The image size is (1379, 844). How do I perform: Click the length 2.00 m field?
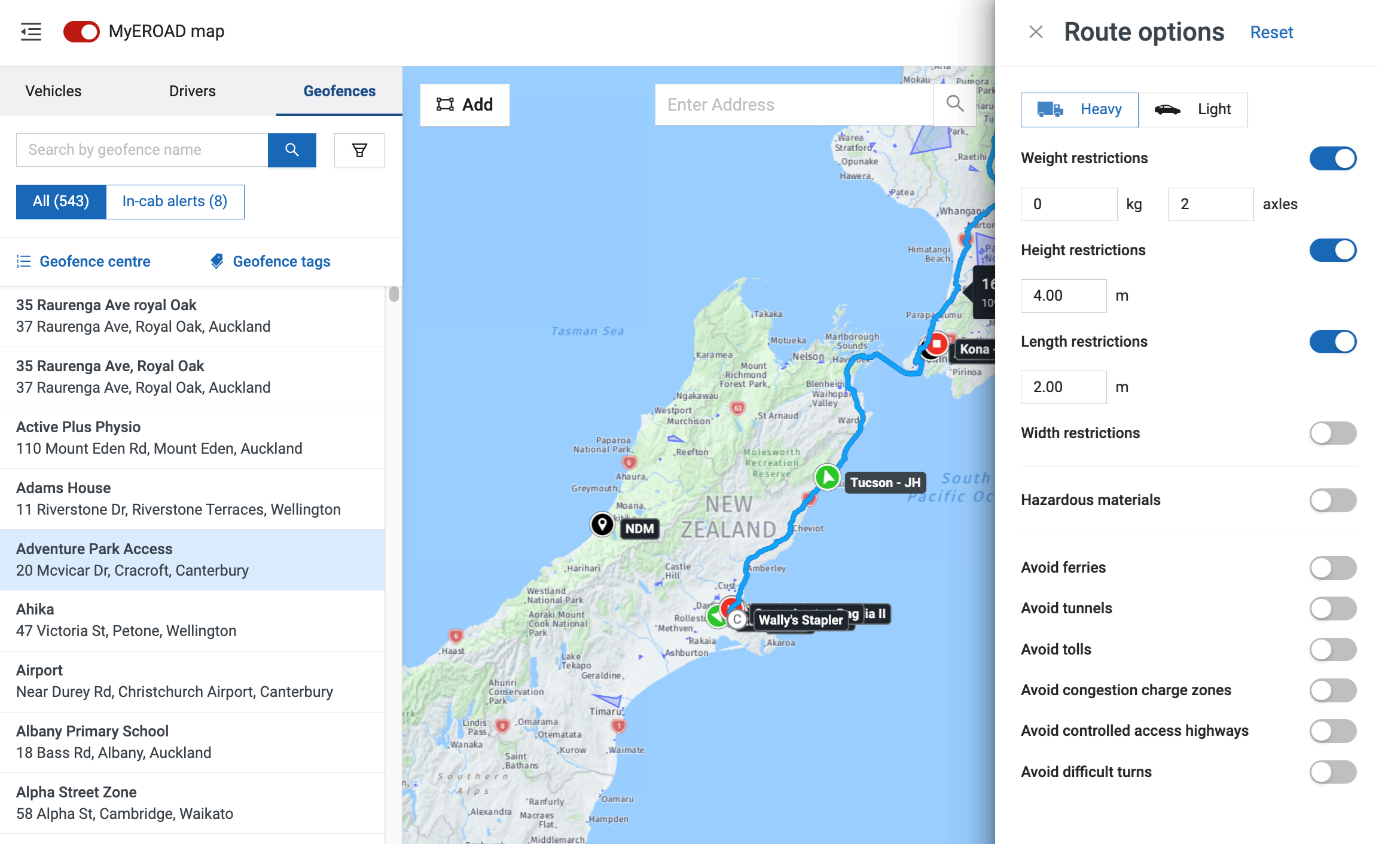click(1064, 387)
